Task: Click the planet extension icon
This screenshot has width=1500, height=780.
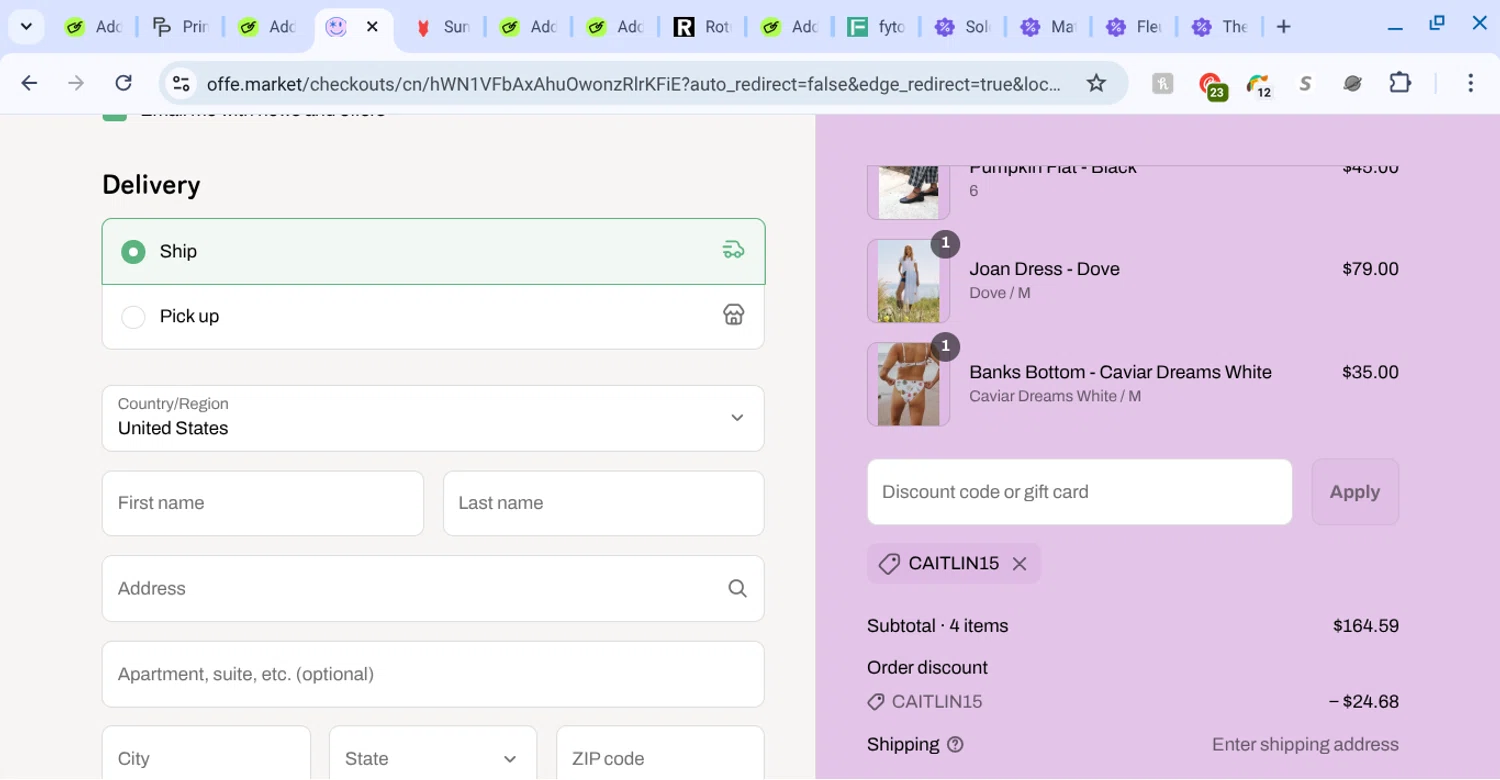Action: click(x=1352, y=84)
